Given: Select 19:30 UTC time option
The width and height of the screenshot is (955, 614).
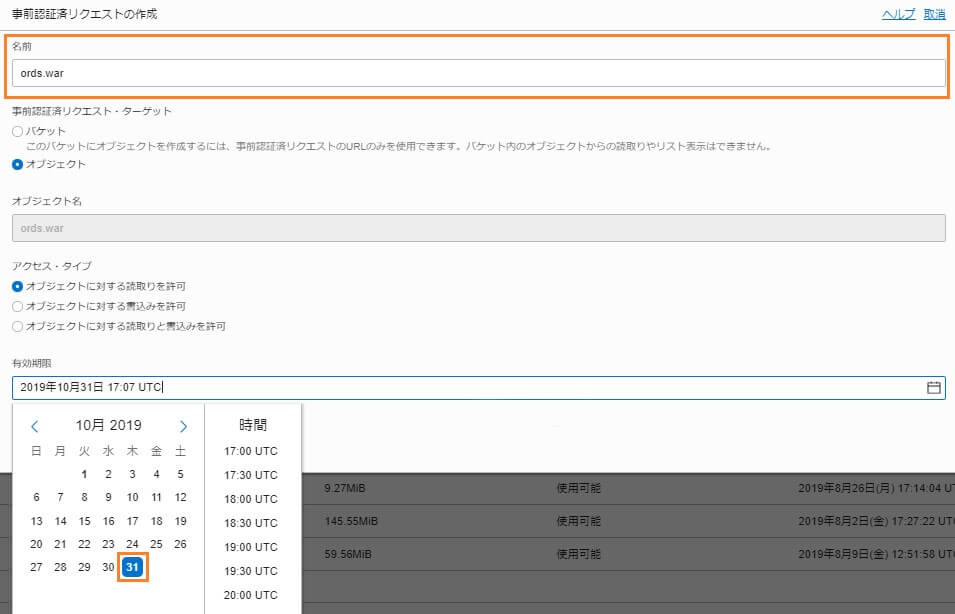Looking at the screenshot, I should click(x=250, y=571).
